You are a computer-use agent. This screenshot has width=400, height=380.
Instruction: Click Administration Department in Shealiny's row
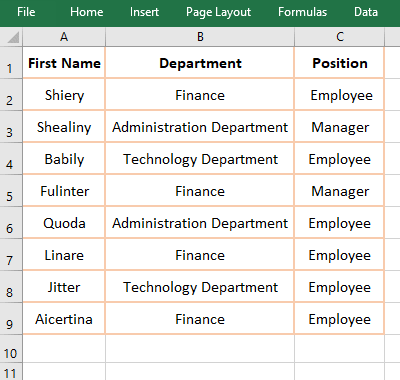click(x=200, y=127)
